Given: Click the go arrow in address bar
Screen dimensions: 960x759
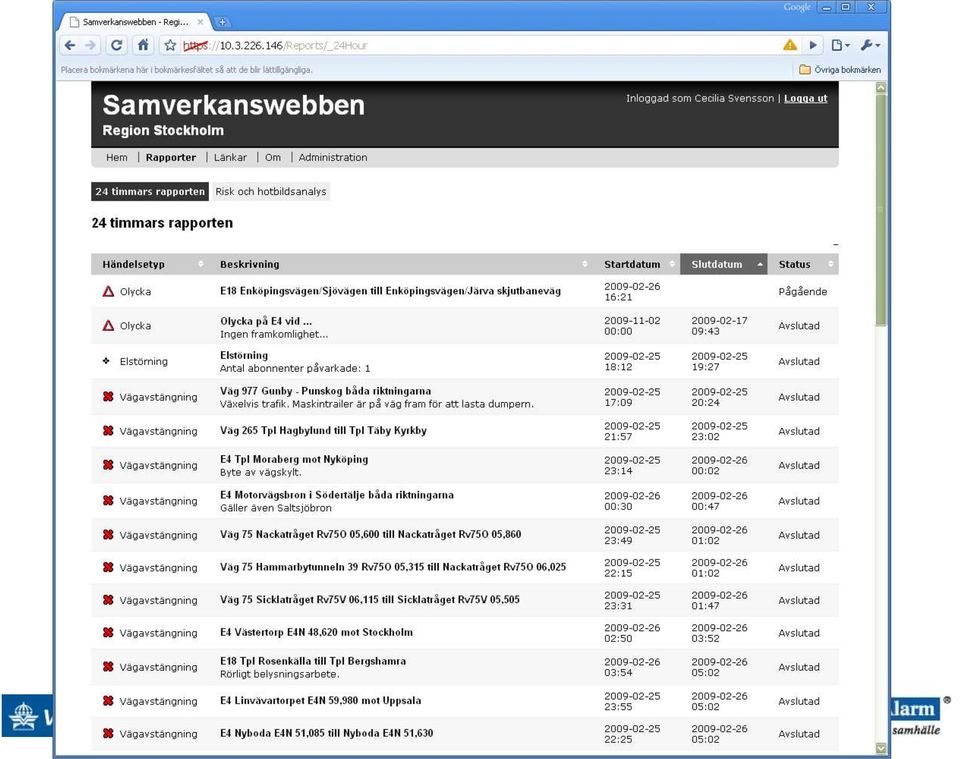Looking at the screenshot, I should [x=813, y=45].
